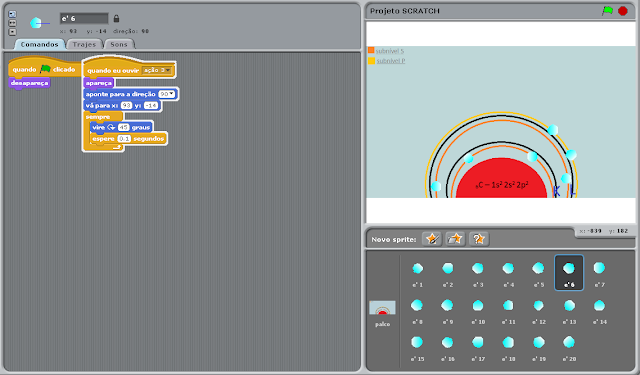Click the 0.1 seconds field in 'espere' block
The height and width of the screenshot is (375, 640).
pos(124,139)
